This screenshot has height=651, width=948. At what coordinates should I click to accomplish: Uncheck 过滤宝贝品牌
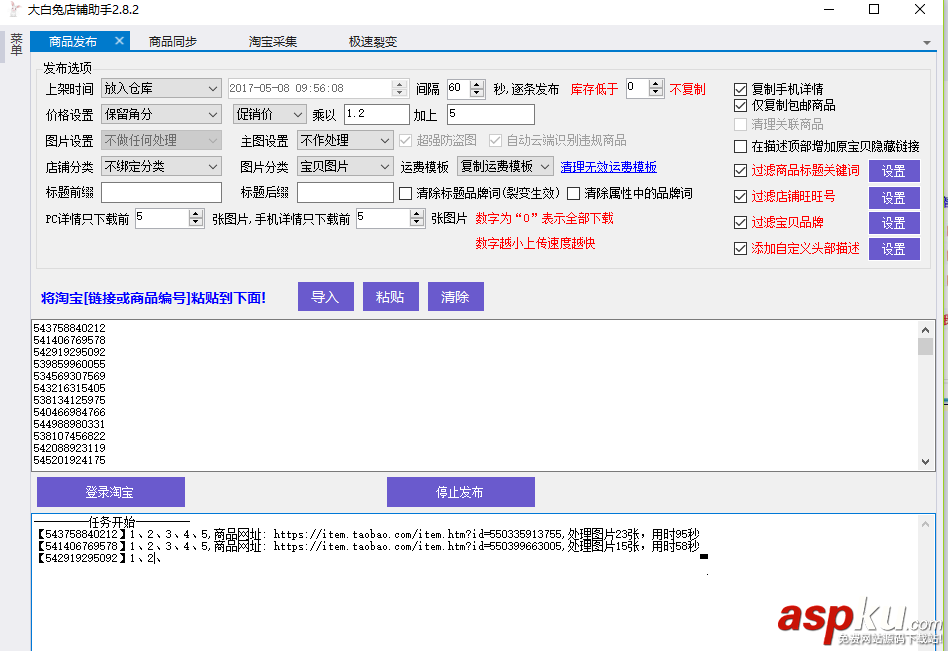pyautogui.click(x=739, y=222)
